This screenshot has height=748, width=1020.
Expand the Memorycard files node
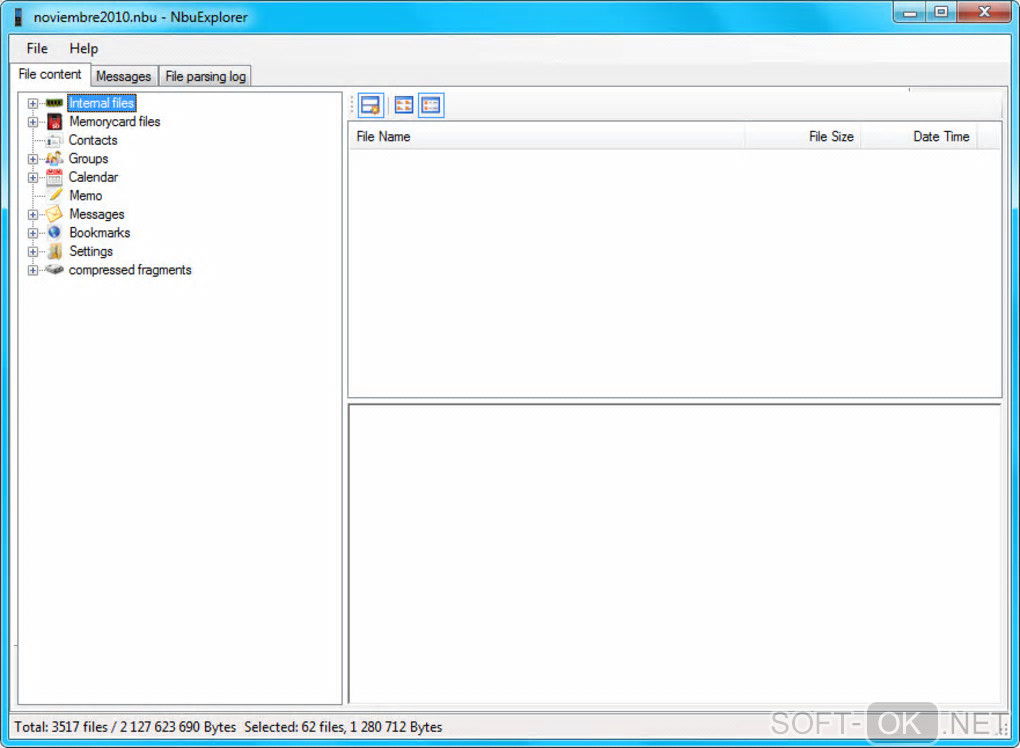33,122
